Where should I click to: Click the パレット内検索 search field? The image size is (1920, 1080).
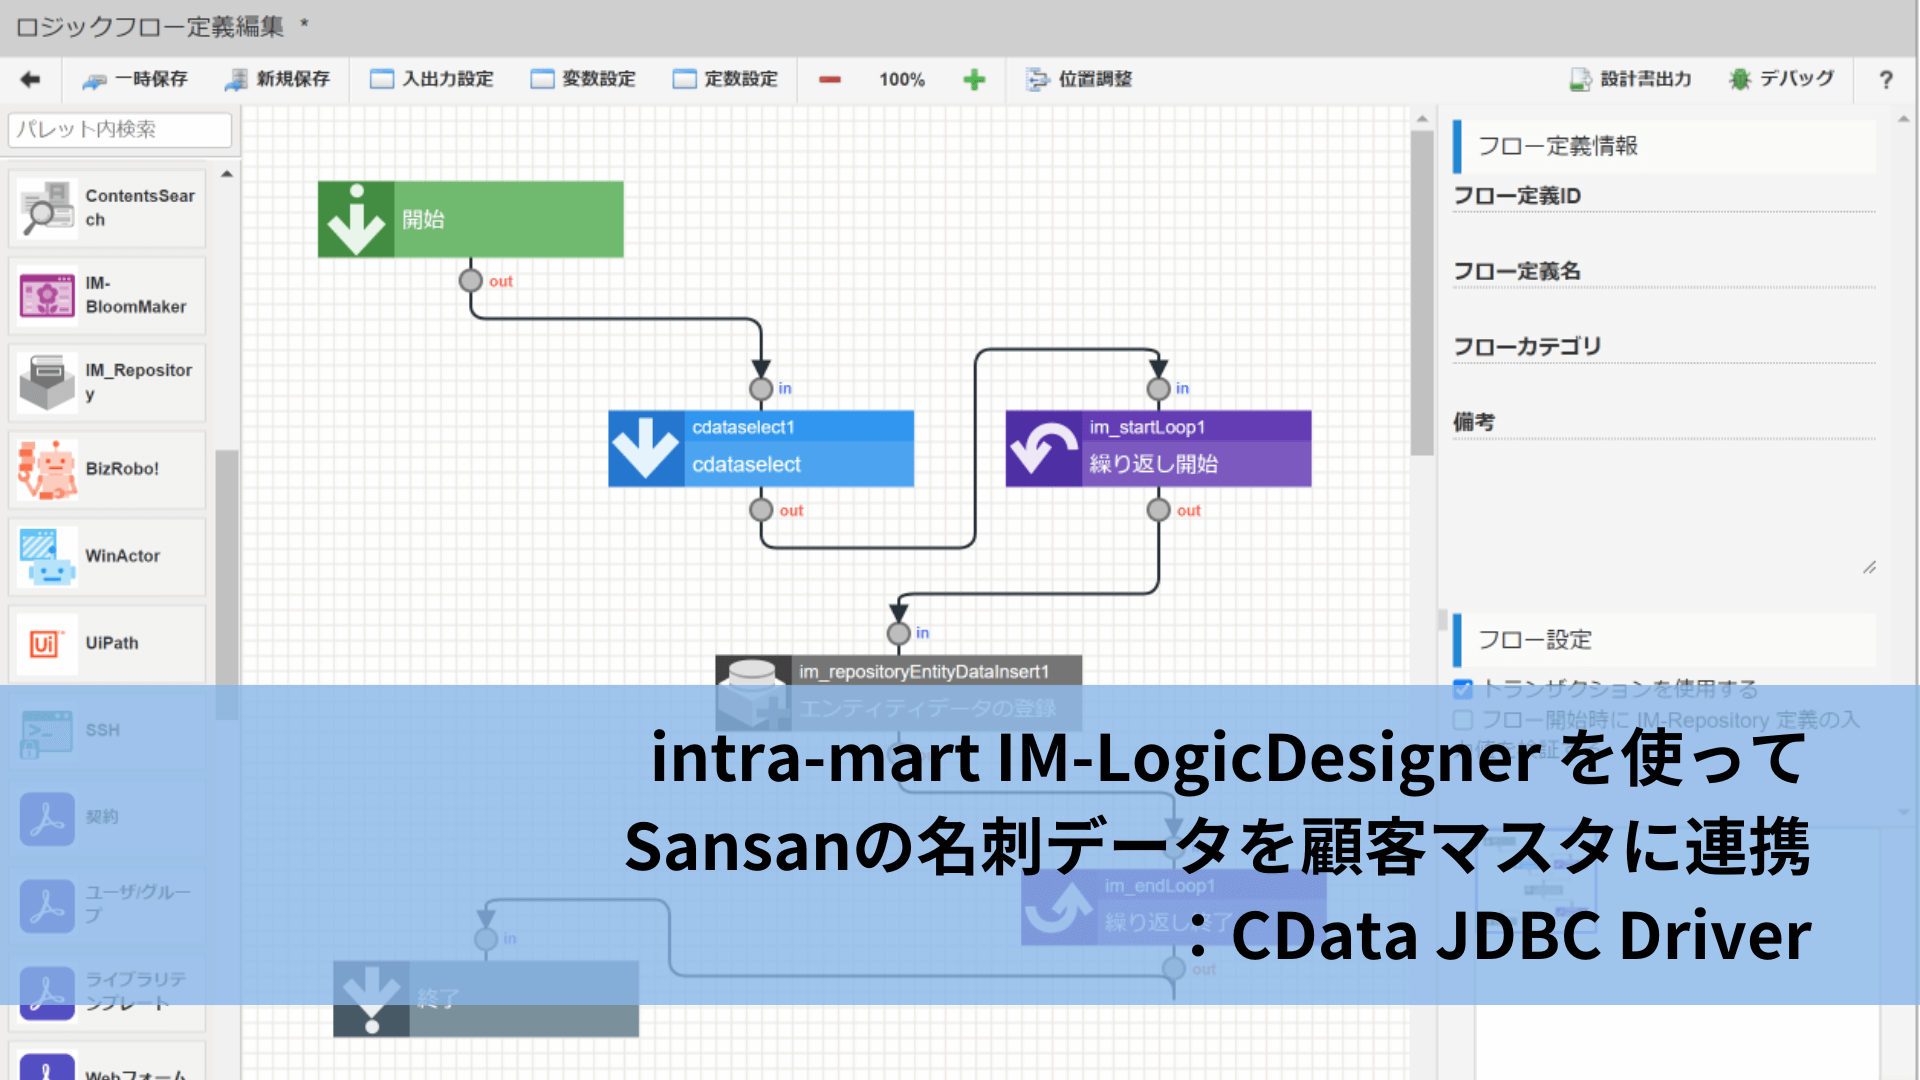point(118,130)
